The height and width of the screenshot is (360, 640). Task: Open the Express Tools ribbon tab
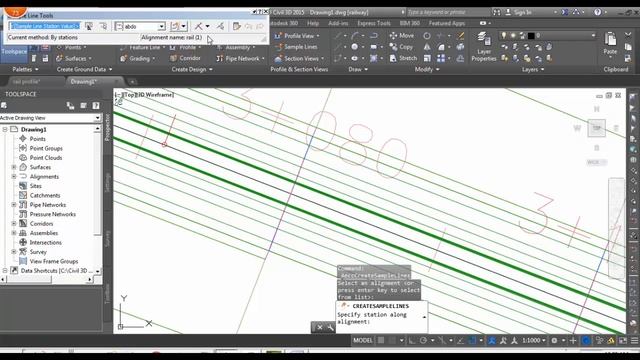point(374,24)
